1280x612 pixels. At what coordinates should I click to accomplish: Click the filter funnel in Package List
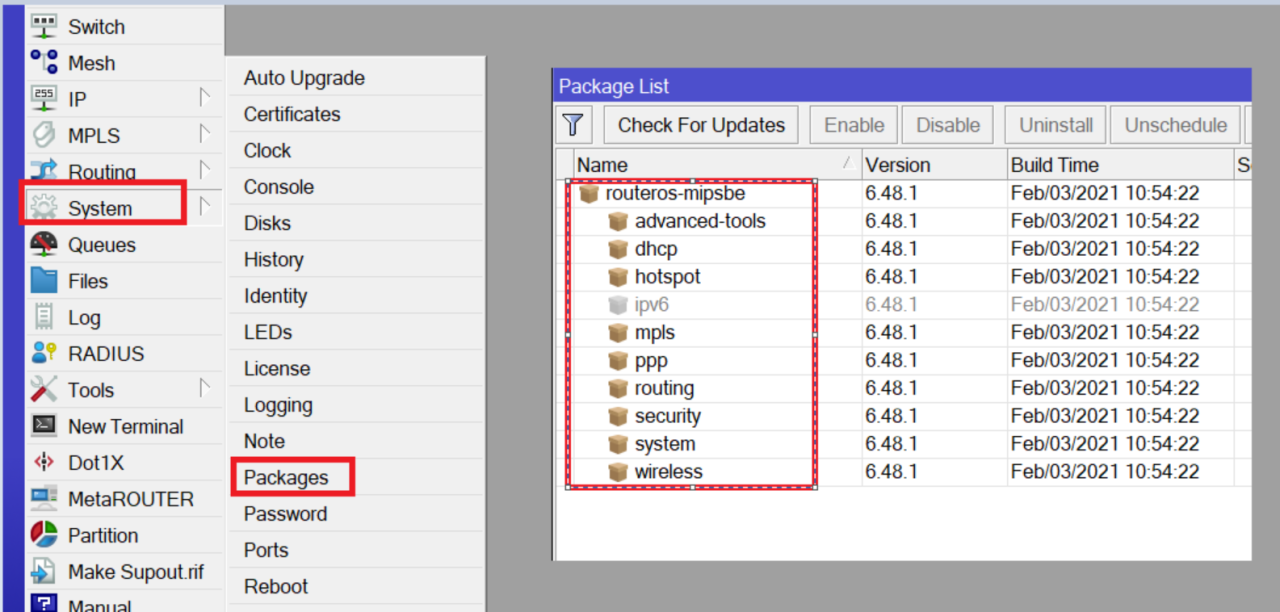pyautogui.click(x=573, y=124)
